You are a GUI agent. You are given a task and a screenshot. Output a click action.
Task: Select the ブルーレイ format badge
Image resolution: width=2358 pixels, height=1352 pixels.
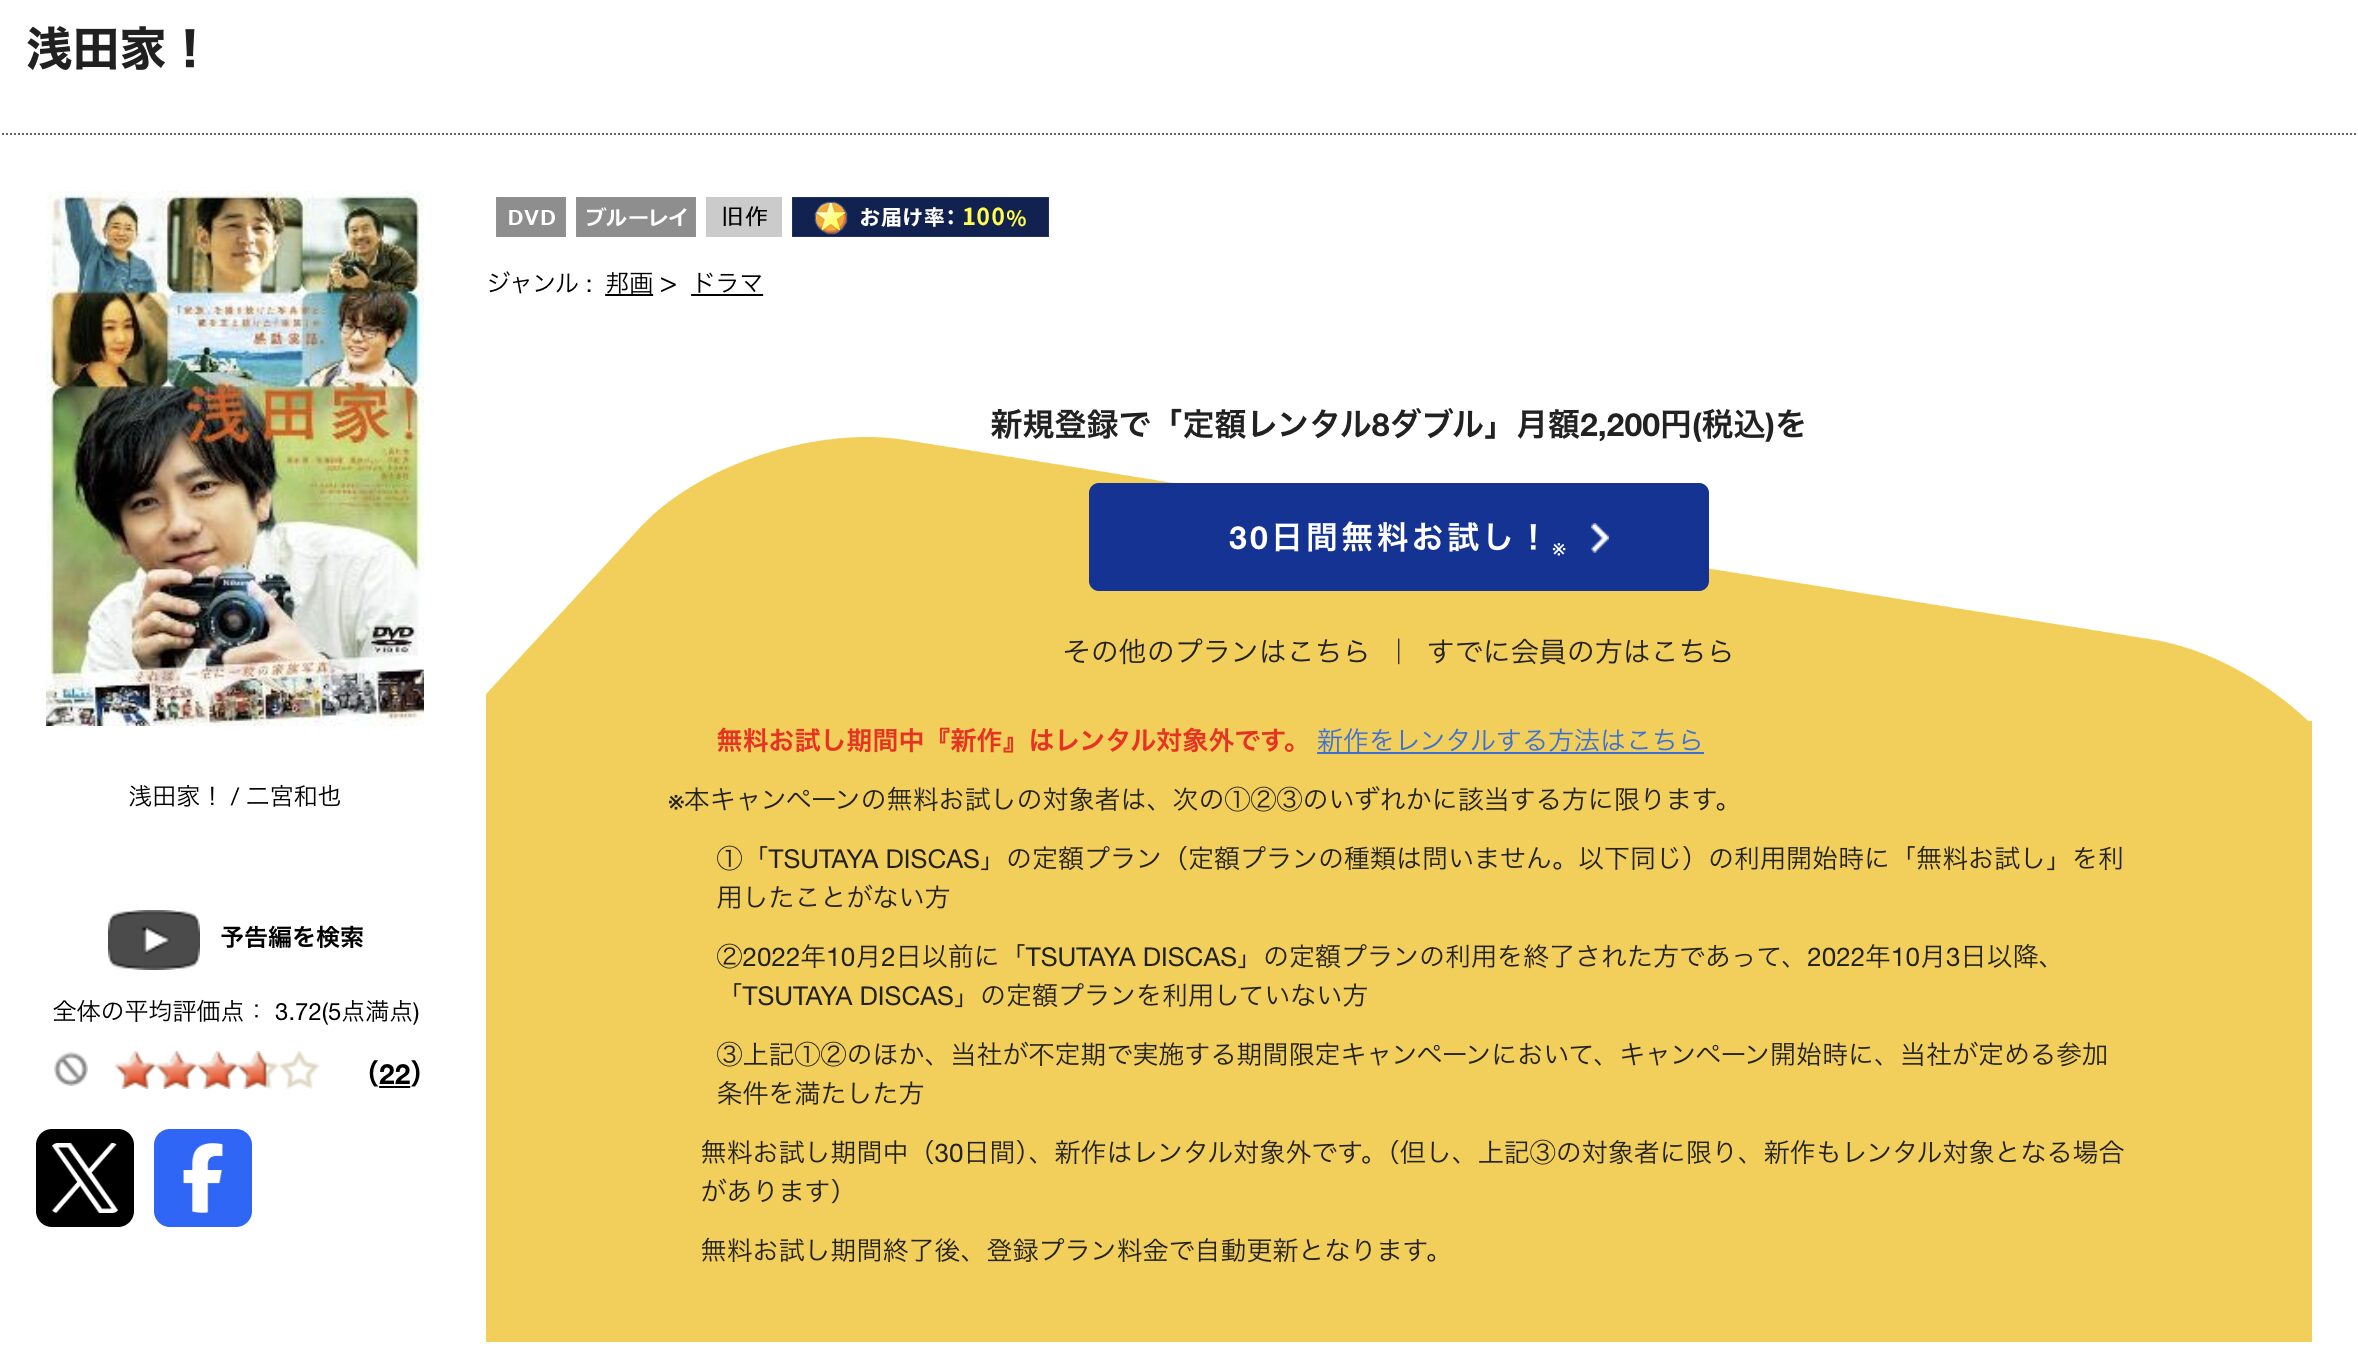point(636,217)
